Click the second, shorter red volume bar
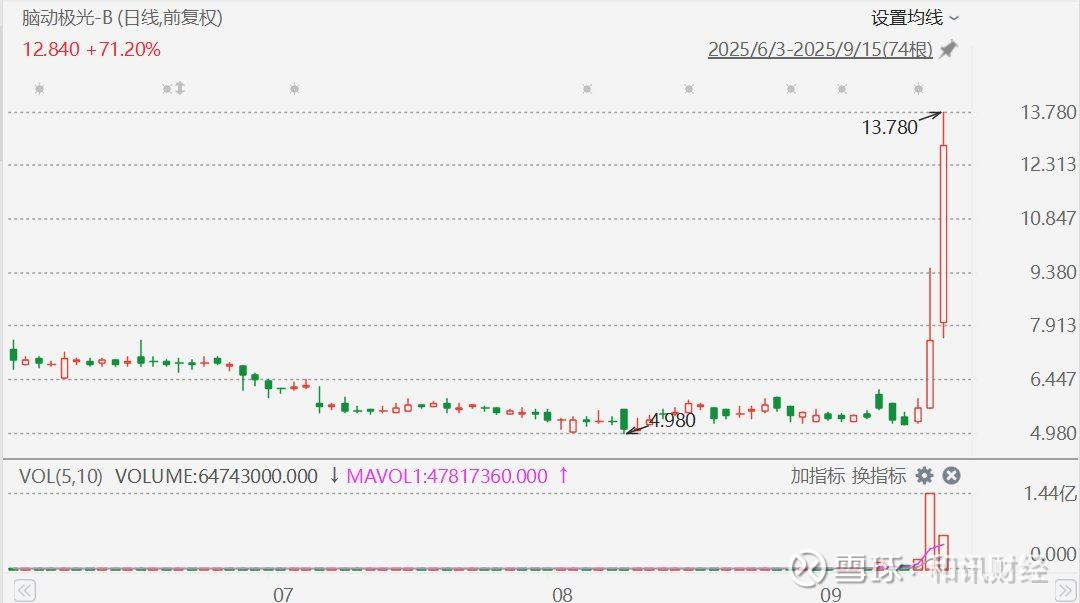This screenshot has width=1080, height=603. point(944,552)
